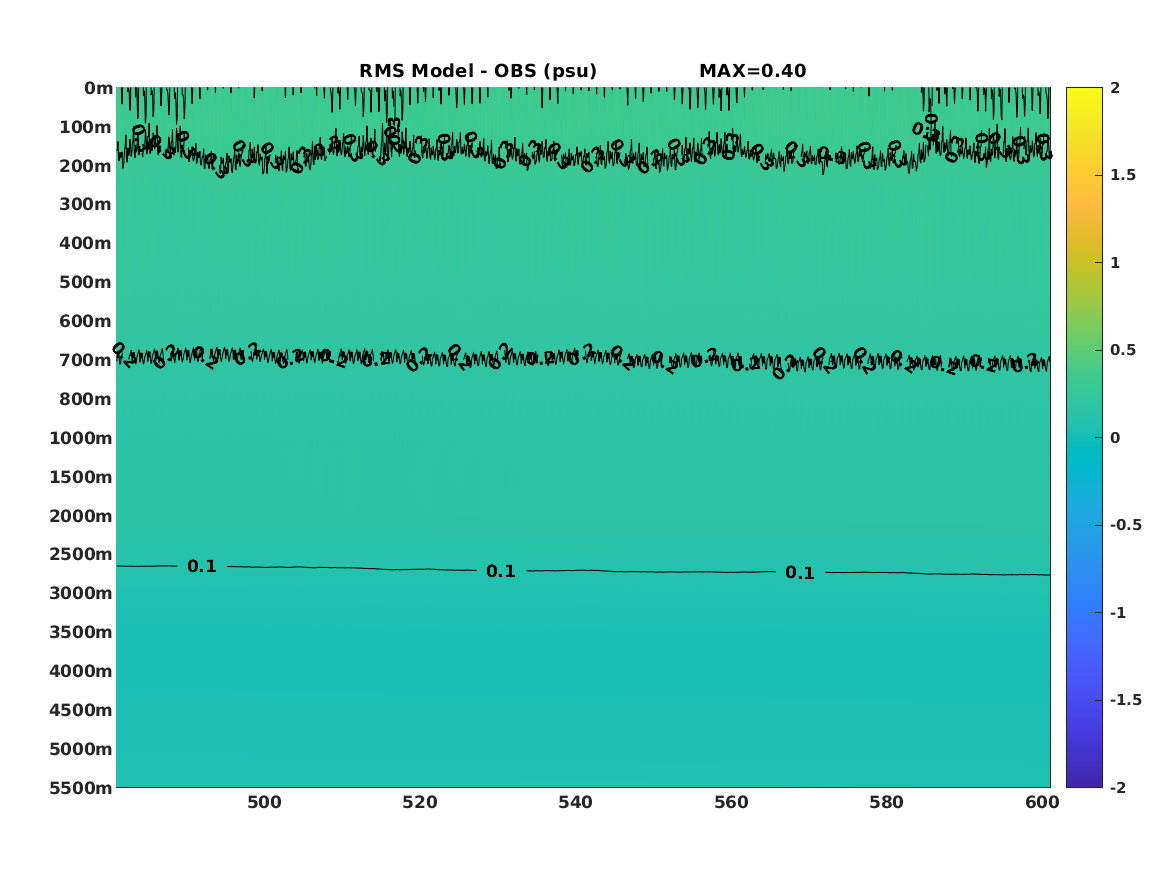Click the "MAX=0.40" text above the plot
Viewport: 1167px width, 875px height.
coord(752,71)
